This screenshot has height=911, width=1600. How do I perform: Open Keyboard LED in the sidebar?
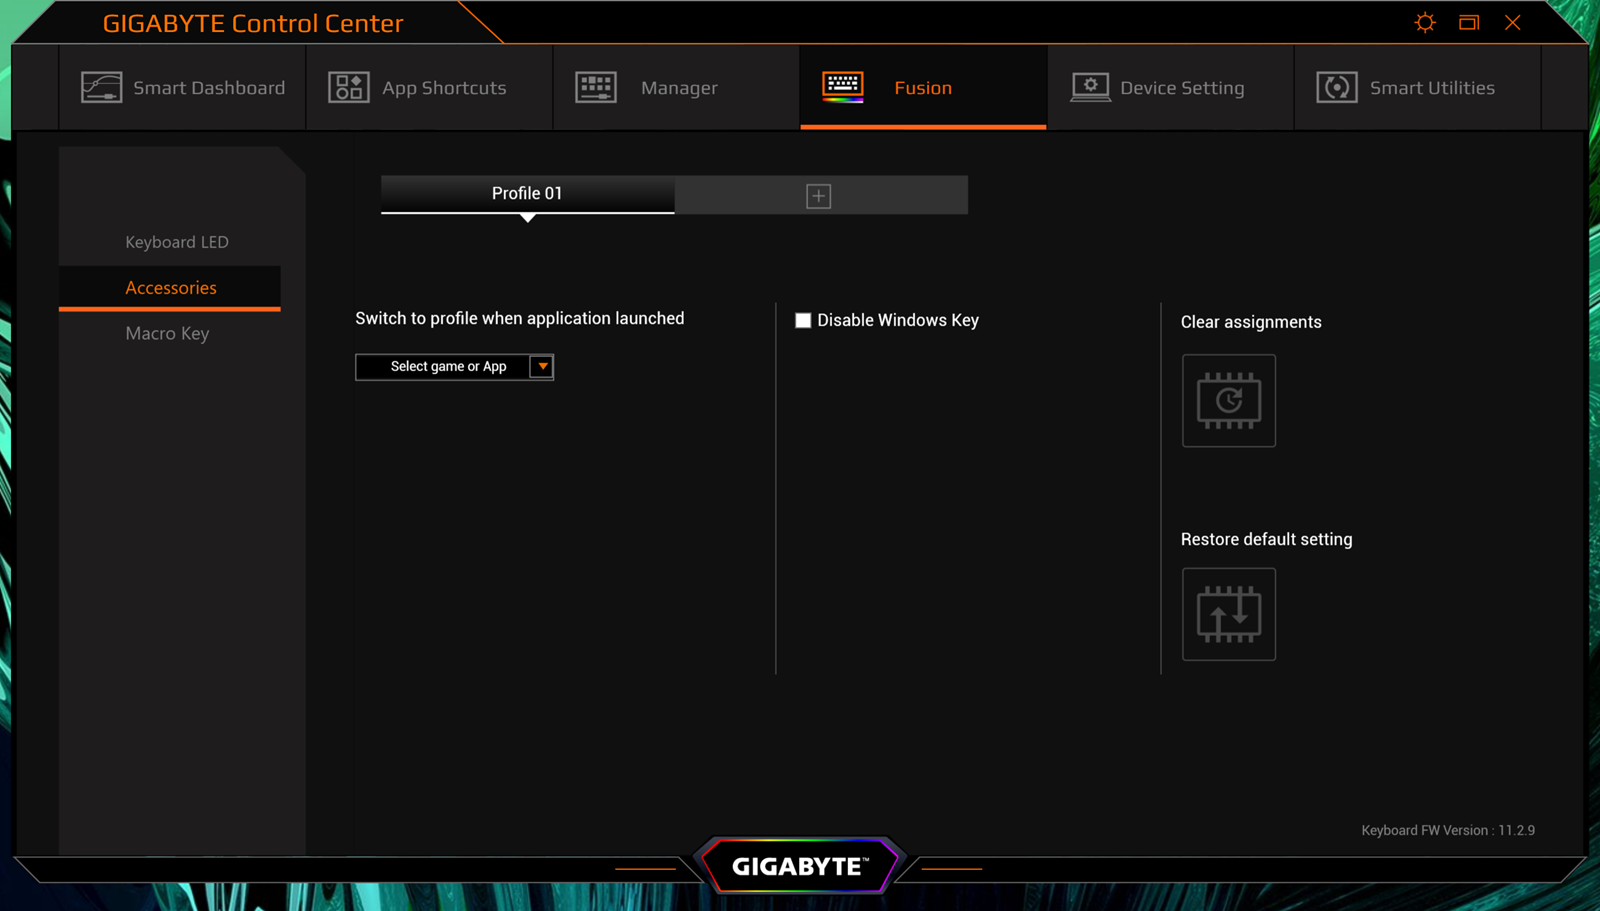click(177, 242)
